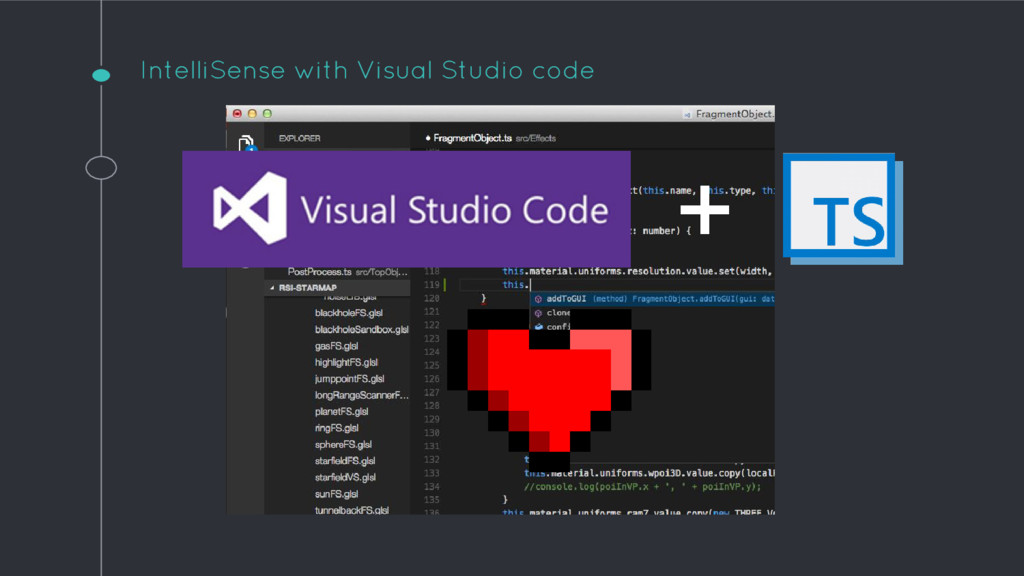Click the closing brace on line 135
Image resolution: width=1024 pixels, height=576 pixels.
tap(505, 500)
